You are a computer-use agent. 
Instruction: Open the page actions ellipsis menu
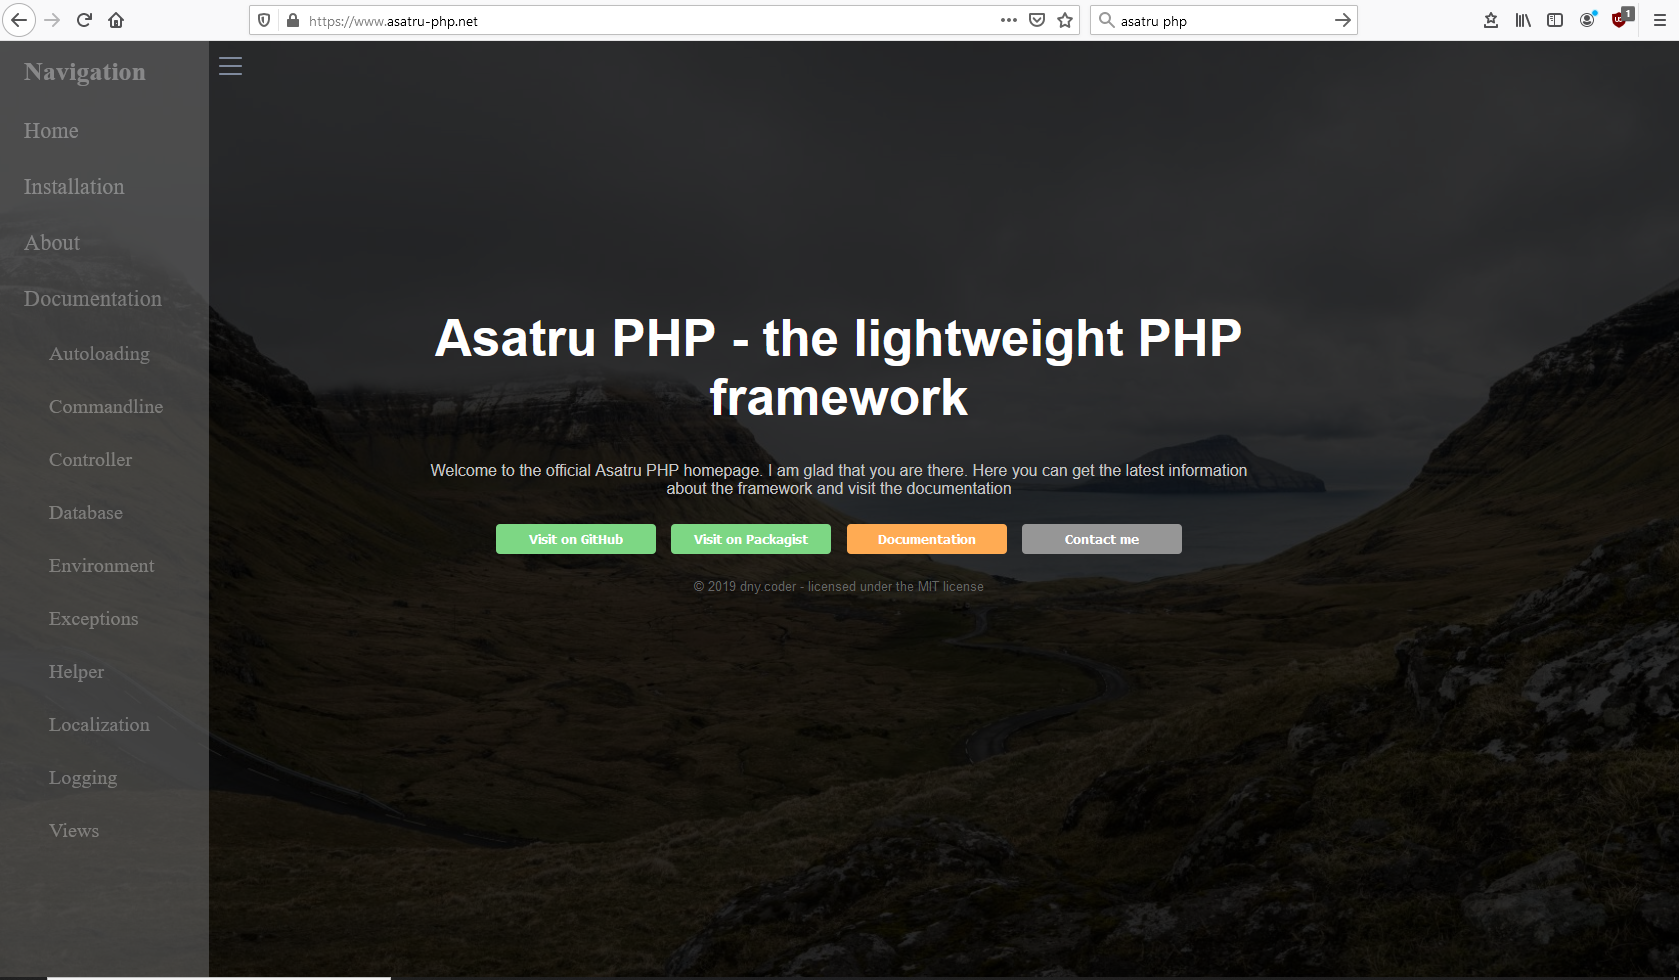pyautogui.click(x=1008, y=20)
